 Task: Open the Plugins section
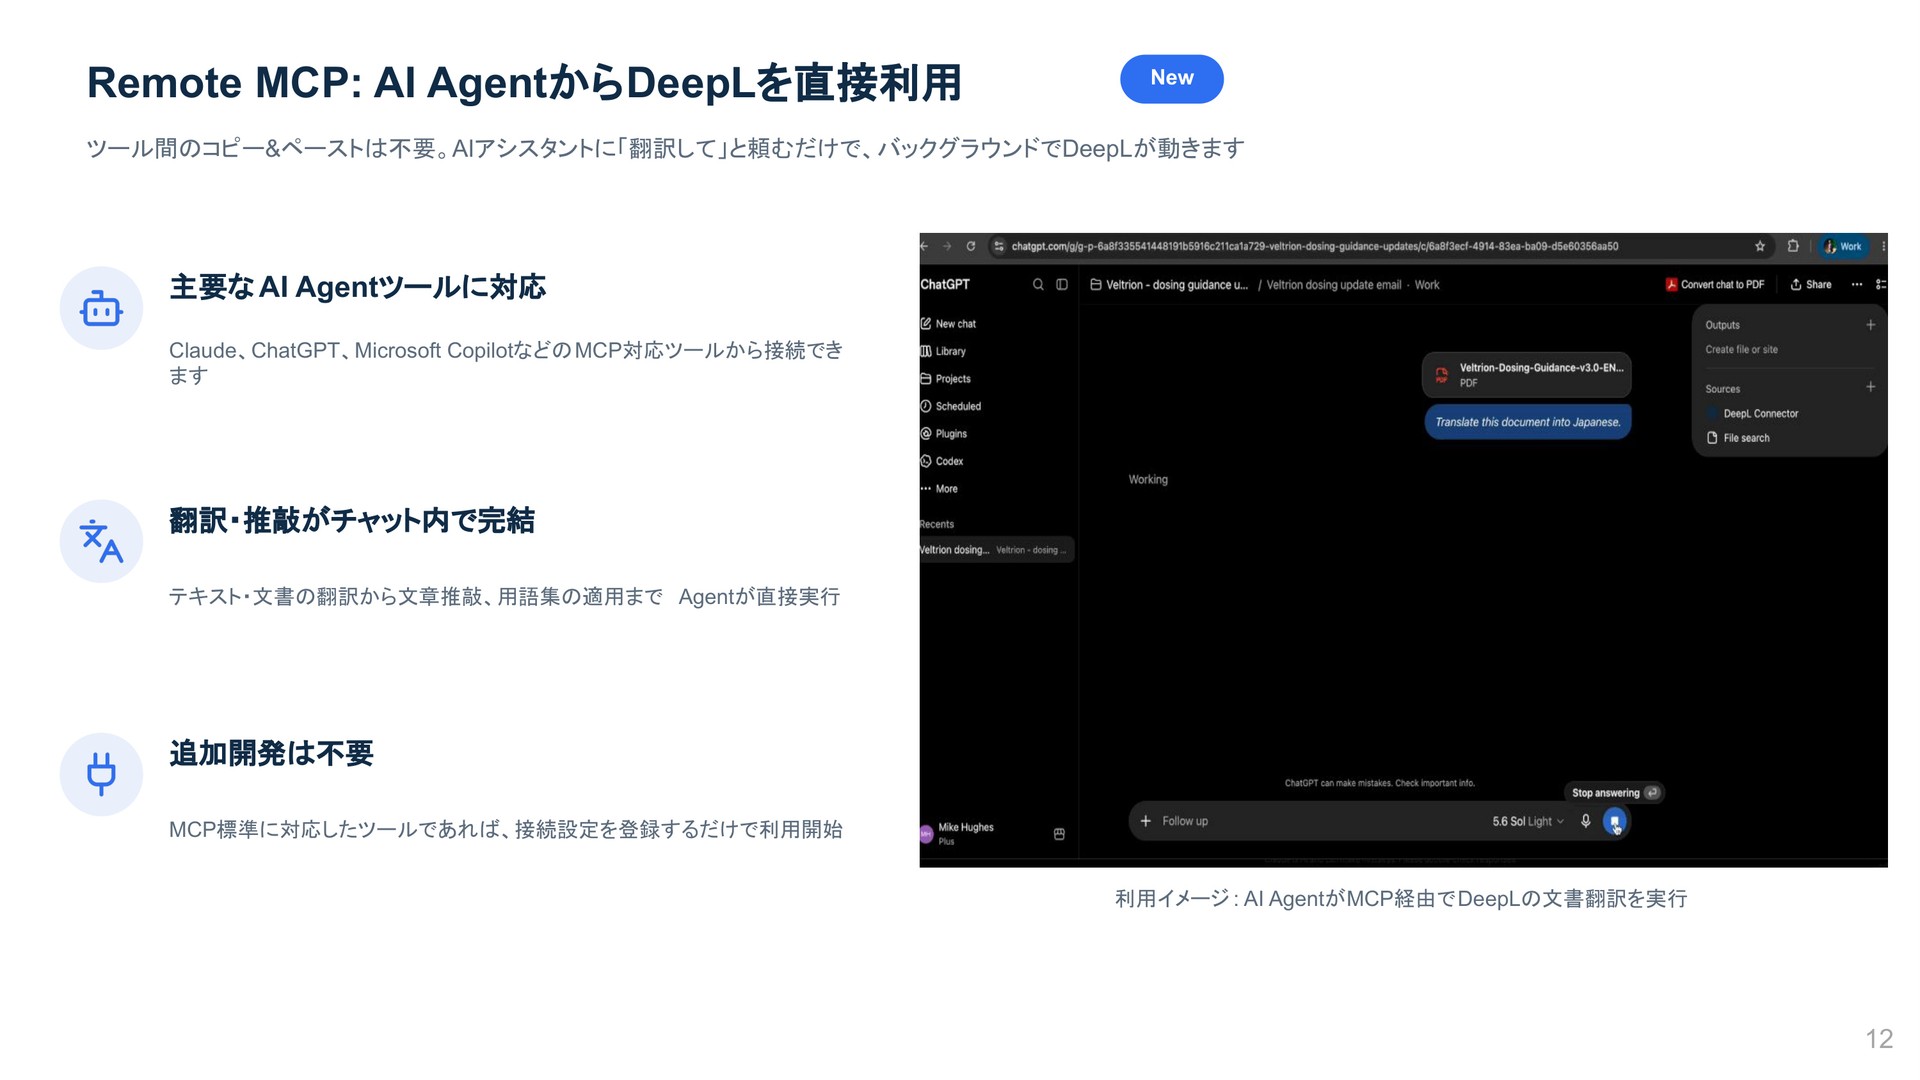coord(943,434)
